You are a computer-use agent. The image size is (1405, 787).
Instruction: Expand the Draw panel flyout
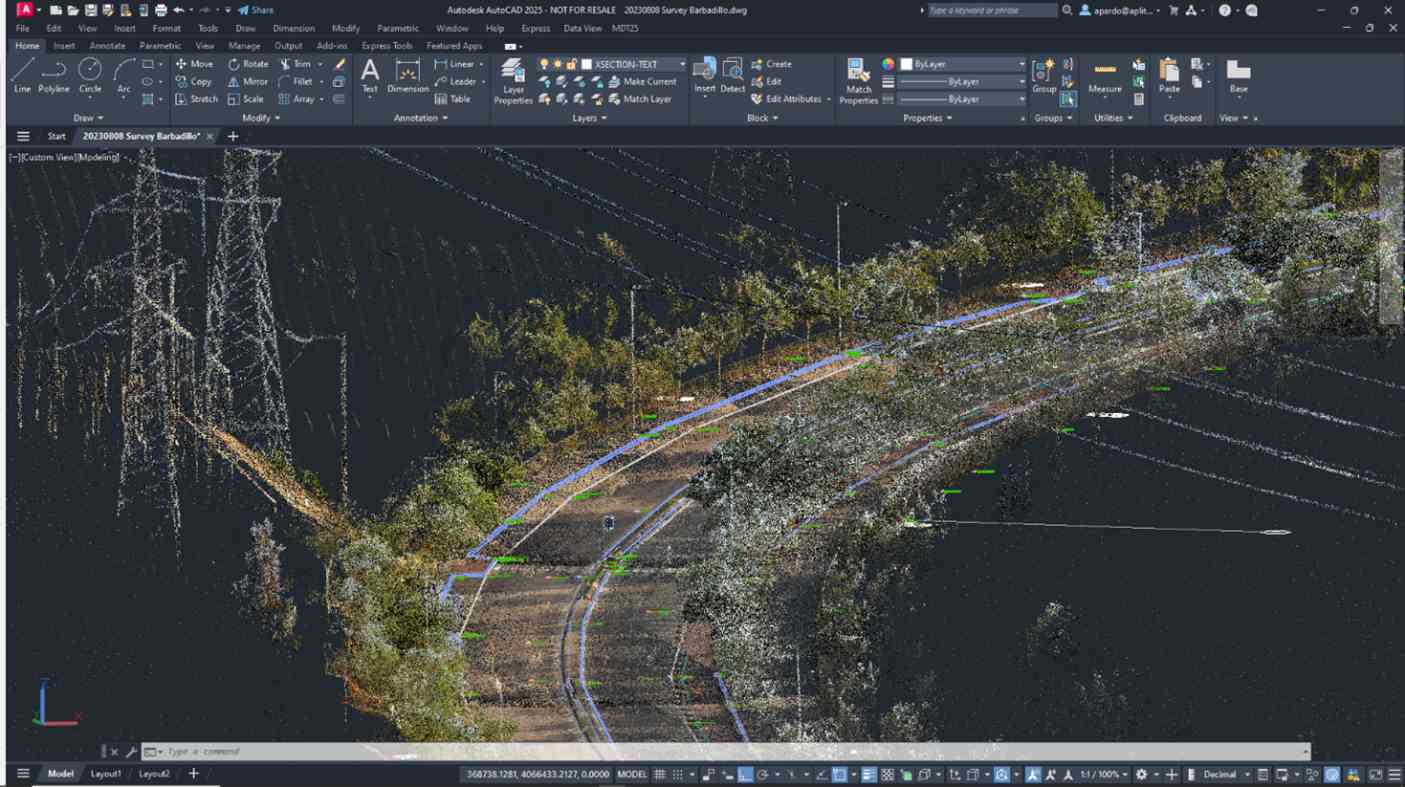pyautogui.click(x=88, y=118)
